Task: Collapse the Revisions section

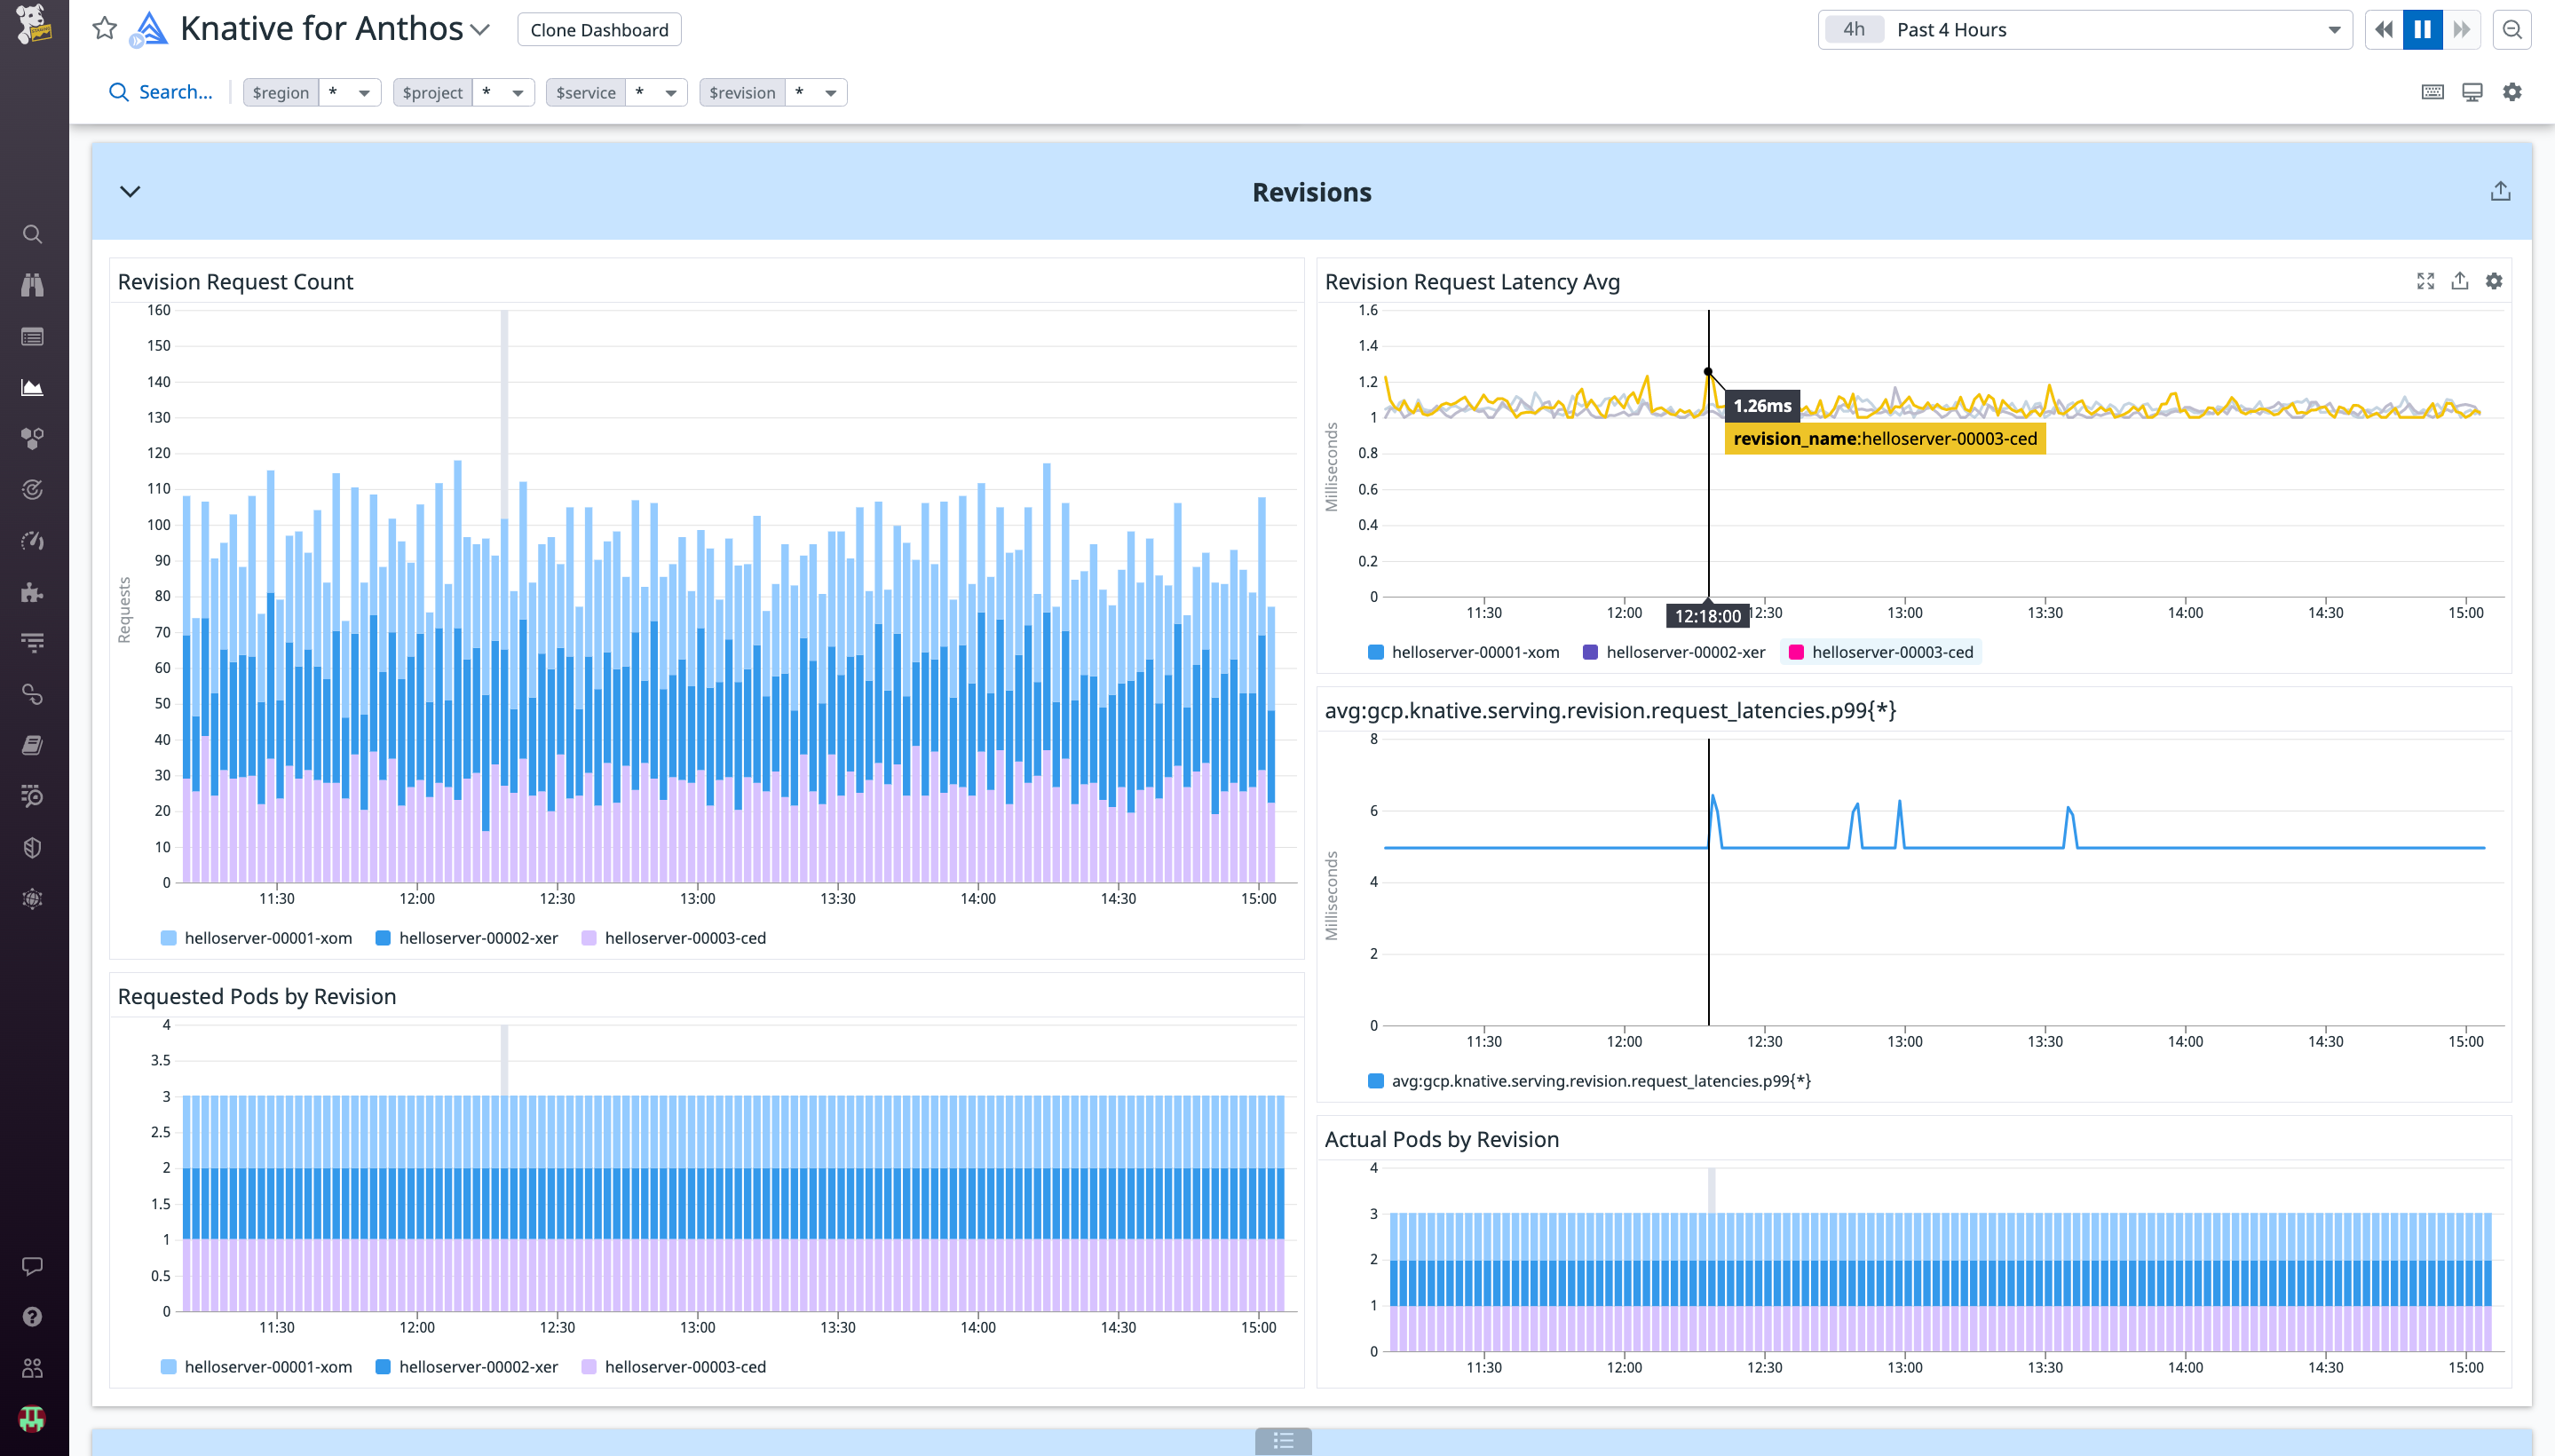Action: tap(129, 191)
